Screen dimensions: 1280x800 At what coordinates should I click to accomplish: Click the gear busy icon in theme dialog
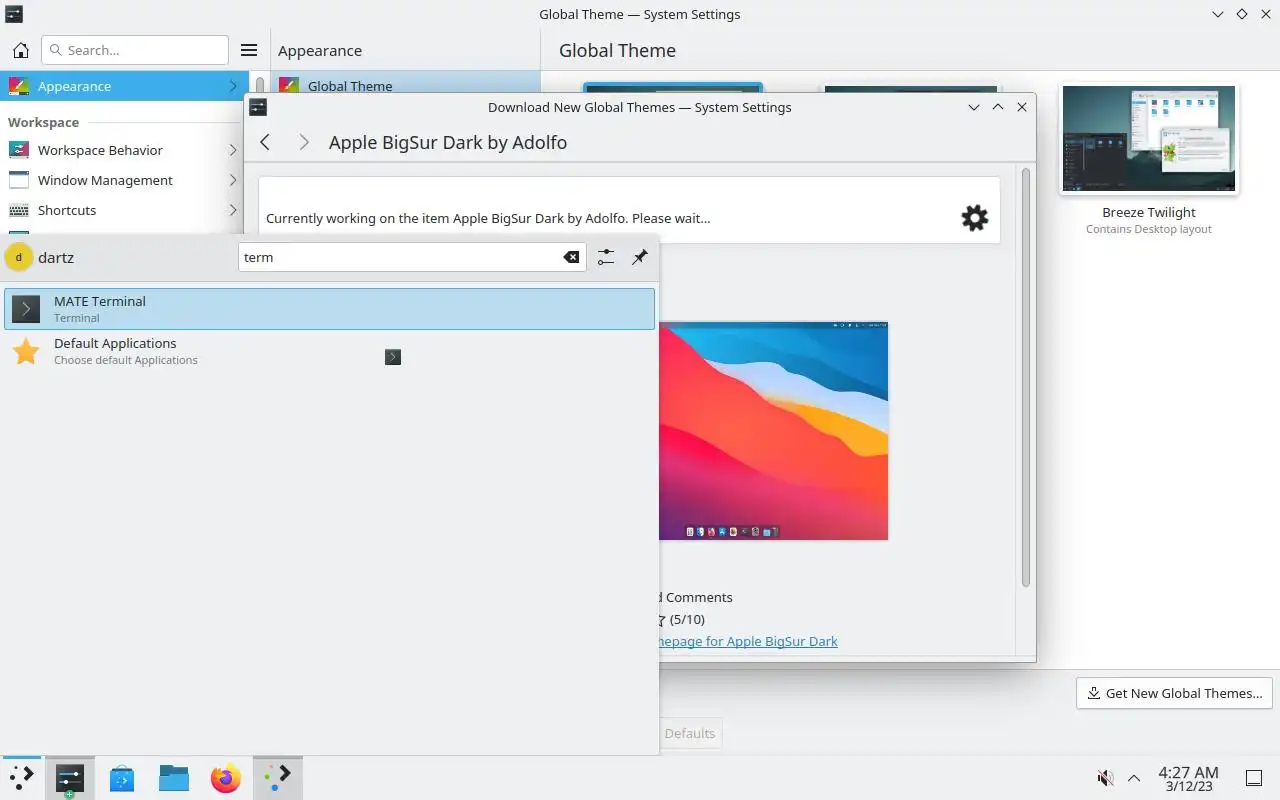click(x=975, y=218)
